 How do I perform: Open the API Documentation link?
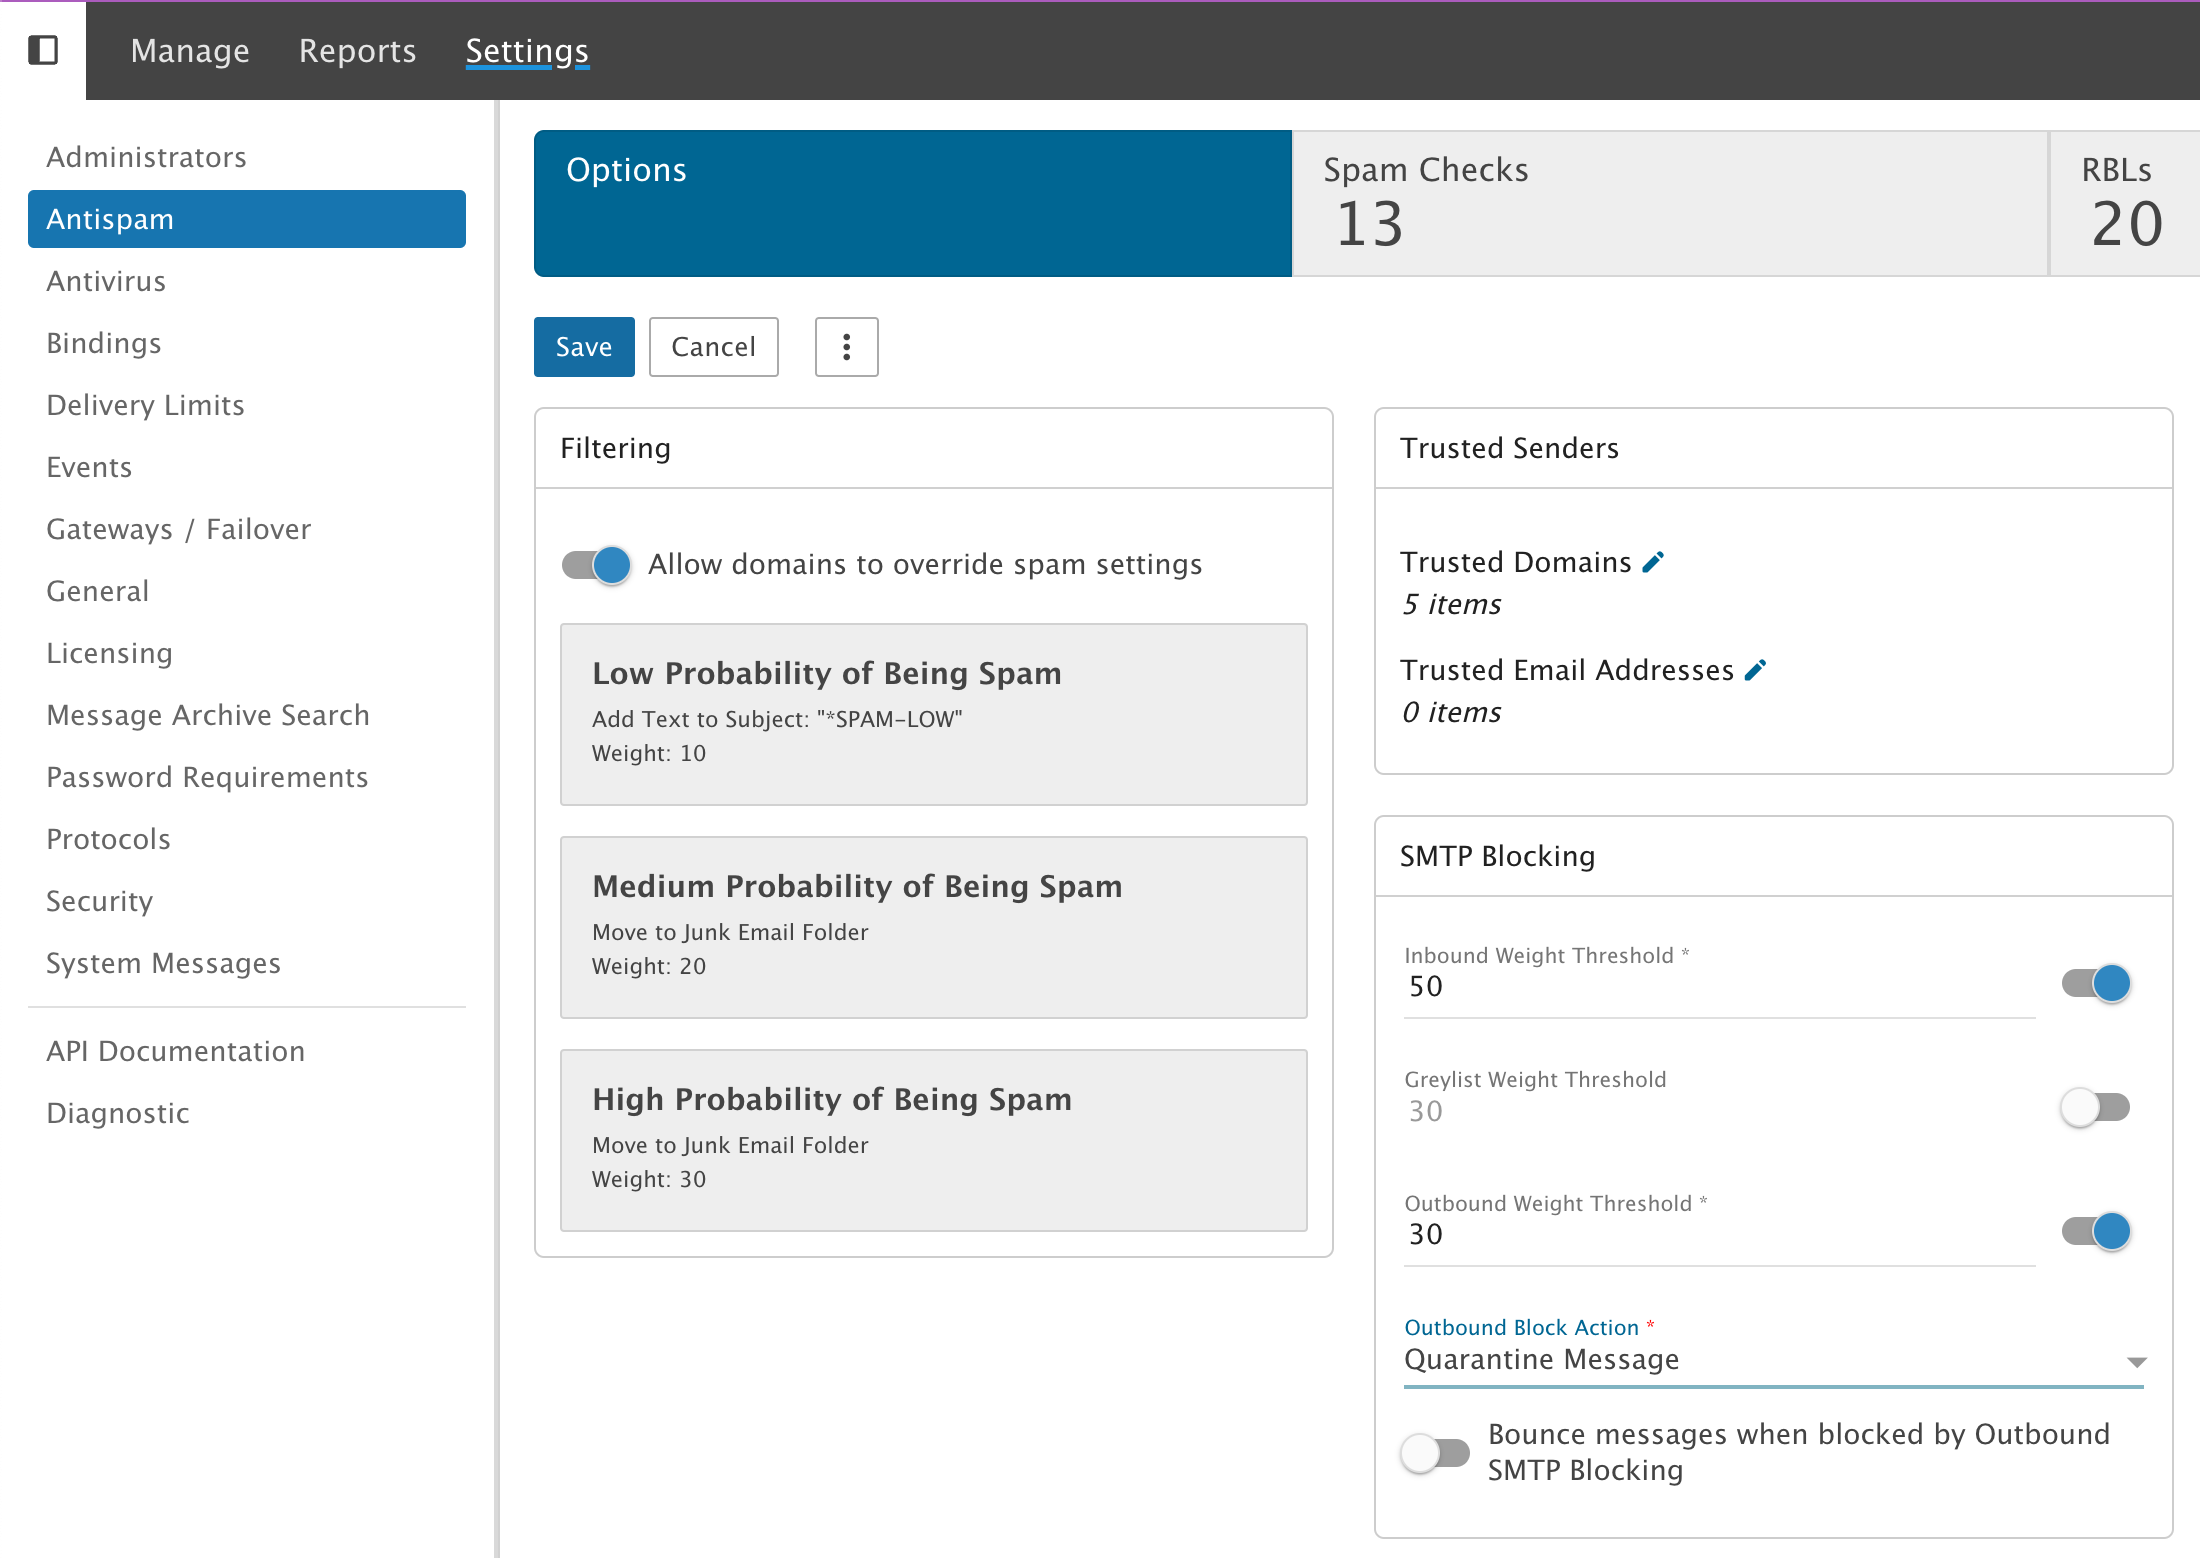(175, 1051)
